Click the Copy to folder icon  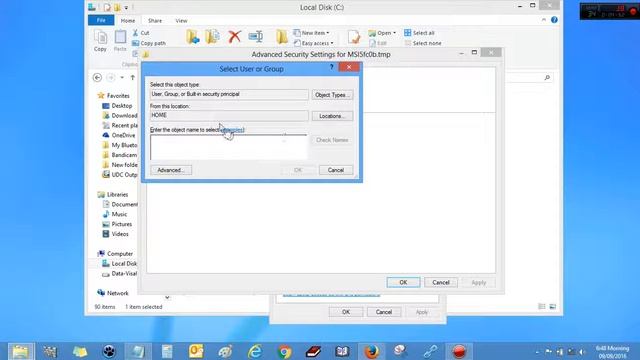[x=212, y=37]
